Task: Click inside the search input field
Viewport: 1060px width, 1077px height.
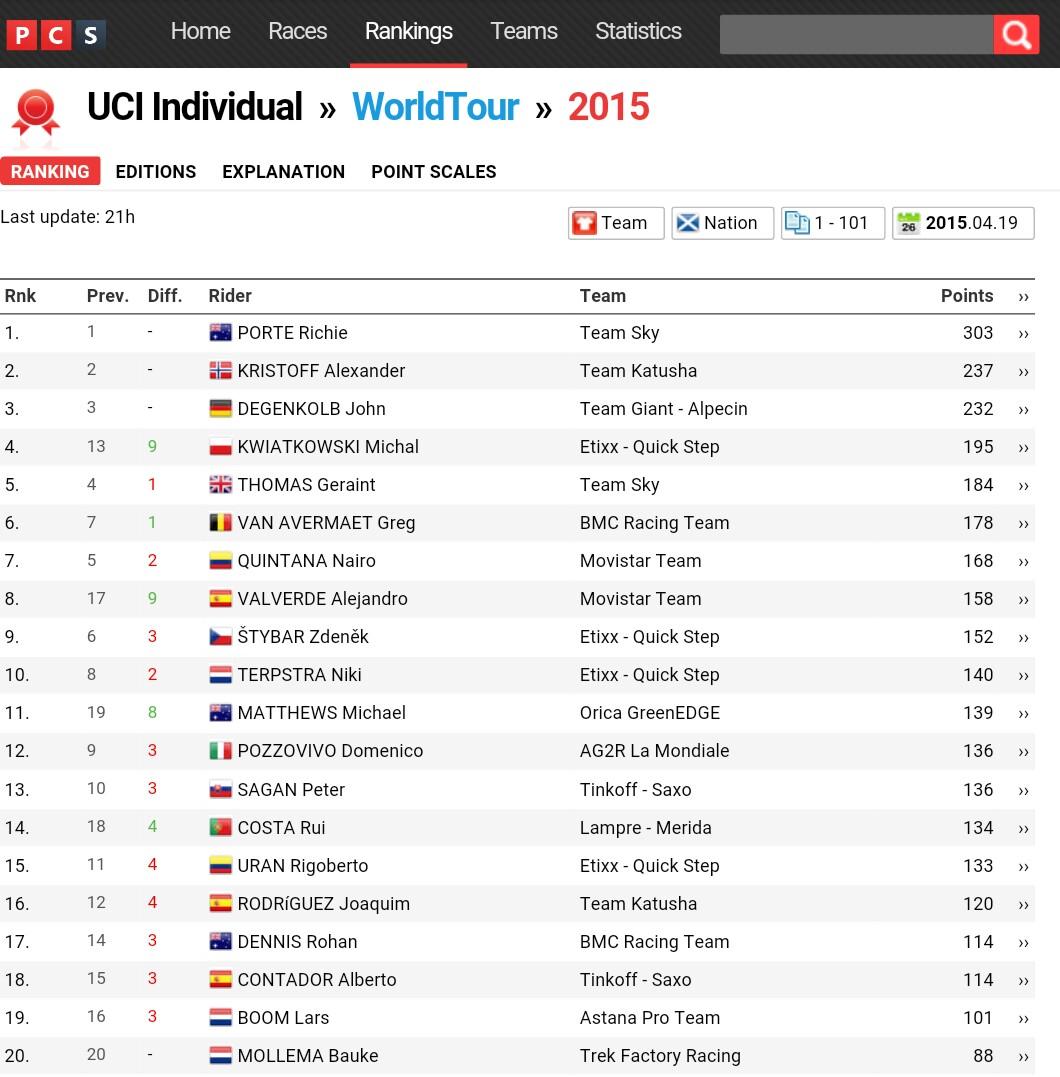Action: pyautogui.click(x=856, y=34)
